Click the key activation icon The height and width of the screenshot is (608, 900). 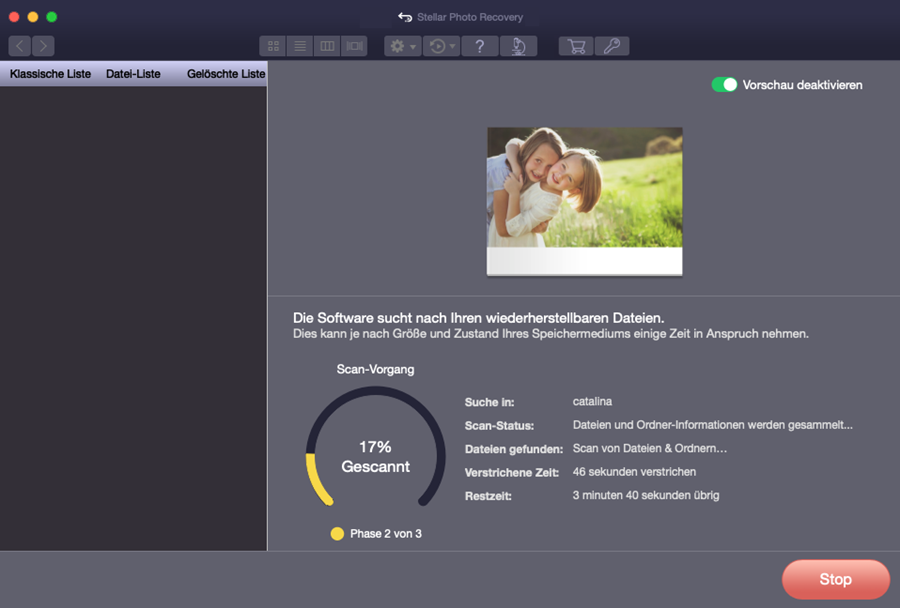click(x=611, y=46)
